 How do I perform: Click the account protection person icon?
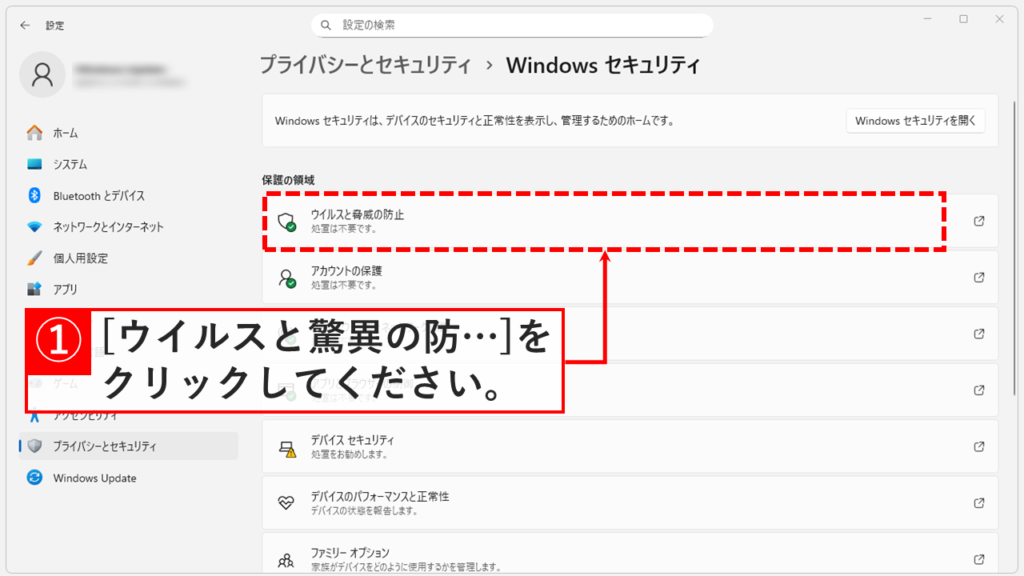tap(287, 275)
